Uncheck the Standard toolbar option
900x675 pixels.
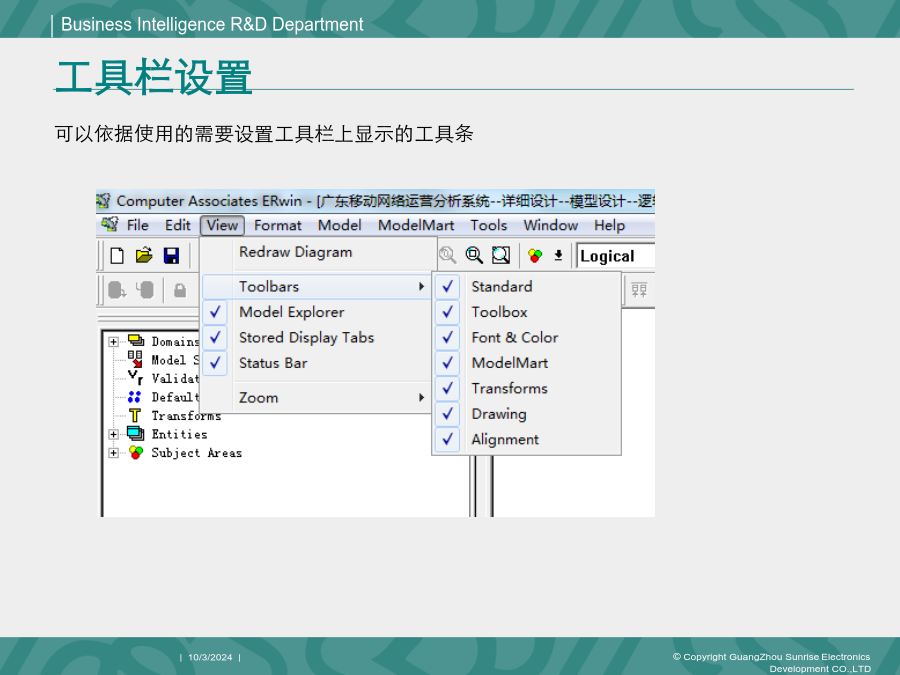point(526,286)
